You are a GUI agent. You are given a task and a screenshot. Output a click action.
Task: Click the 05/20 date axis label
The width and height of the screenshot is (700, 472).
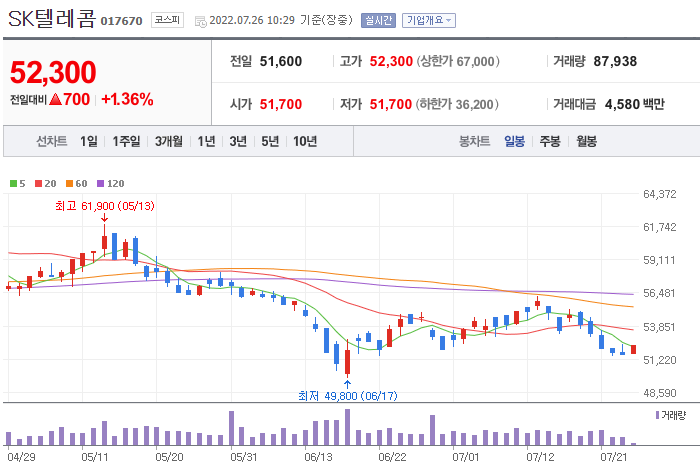tap(169, 457)
